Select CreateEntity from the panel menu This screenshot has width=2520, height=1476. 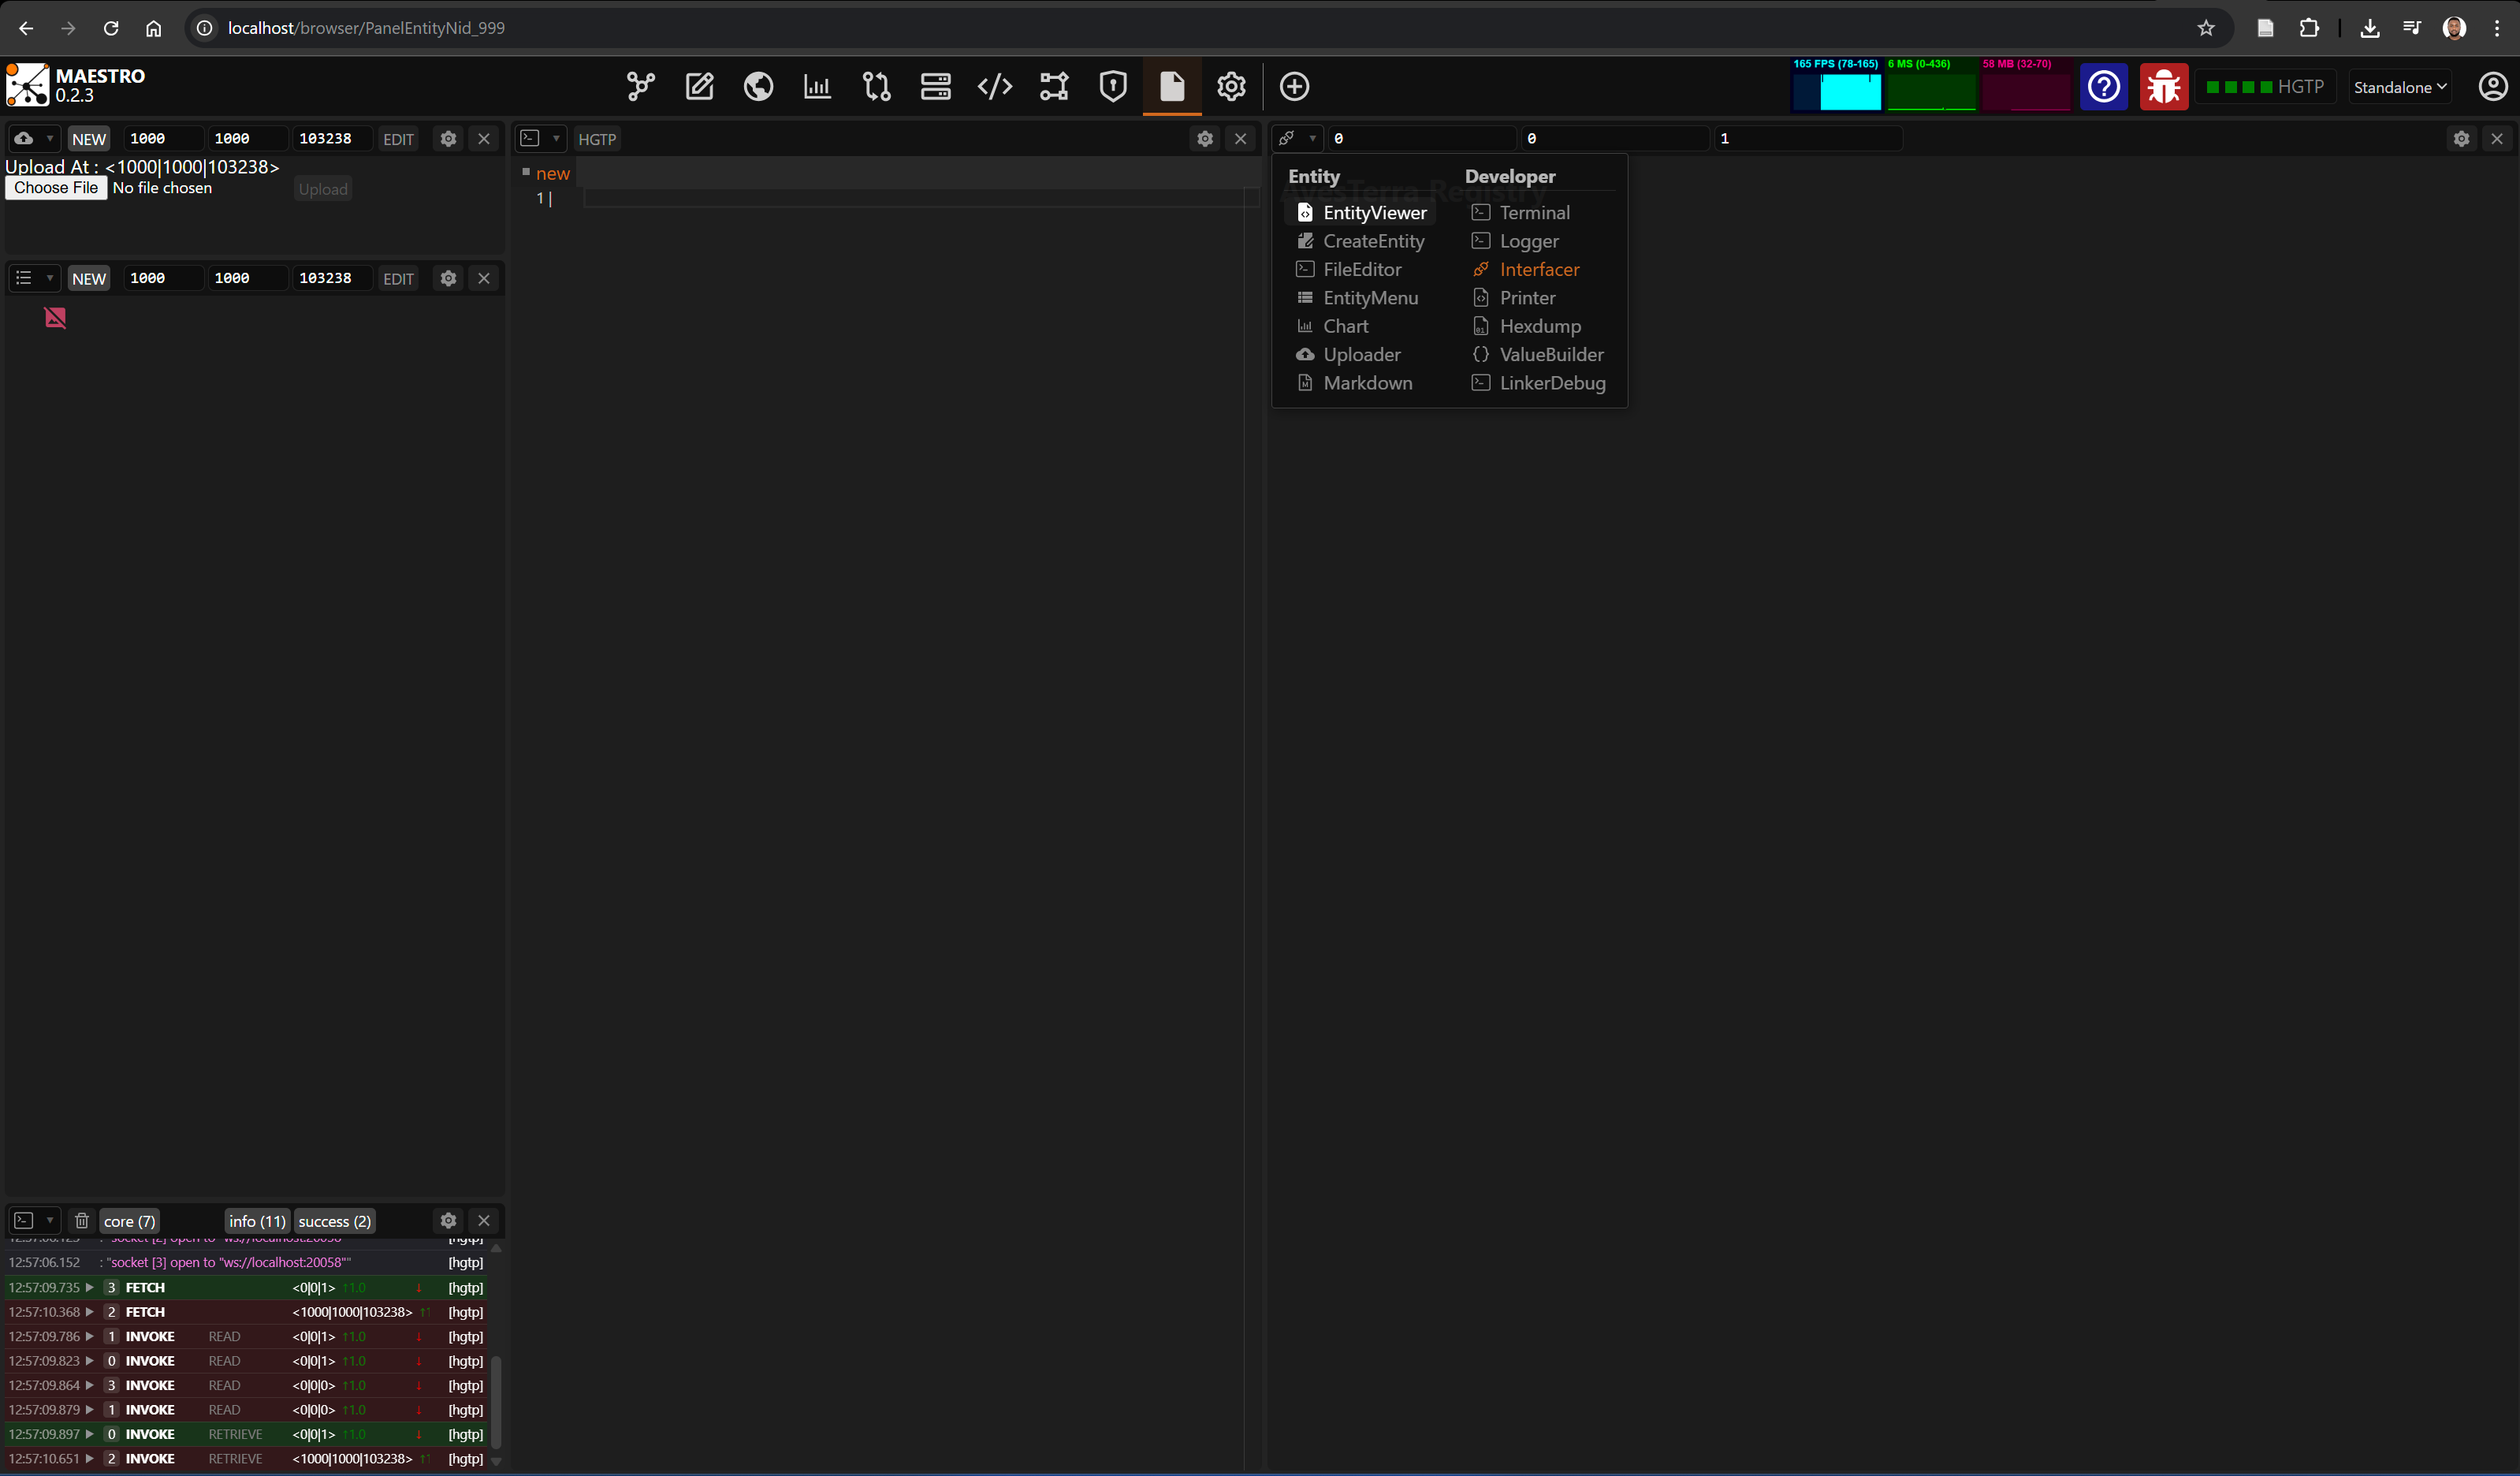point(1361,241)
